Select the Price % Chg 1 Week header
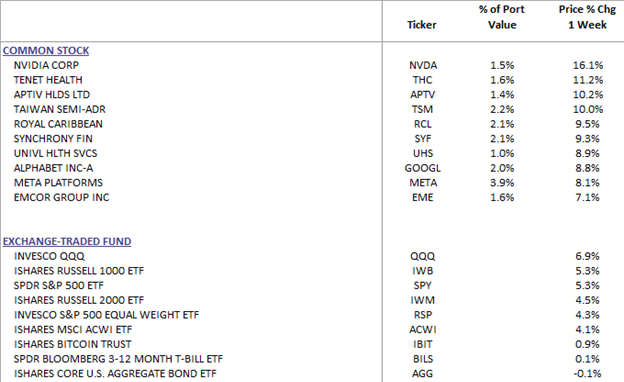Image resolution: width=624 pixels, height=382 pixels. click(x=587, y=17)
